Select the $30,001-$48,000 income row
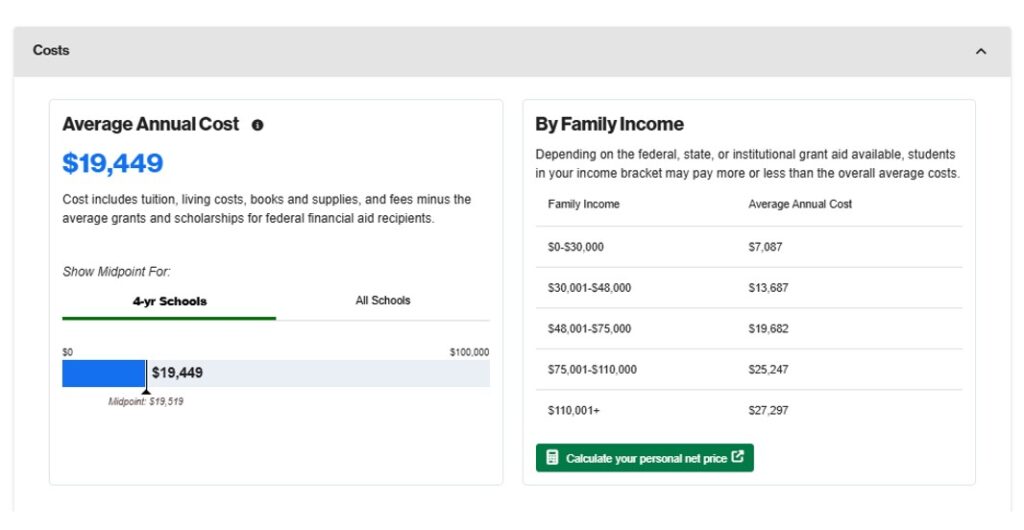1024x530 pixels. pyautogui.click(x=589, y=288)
